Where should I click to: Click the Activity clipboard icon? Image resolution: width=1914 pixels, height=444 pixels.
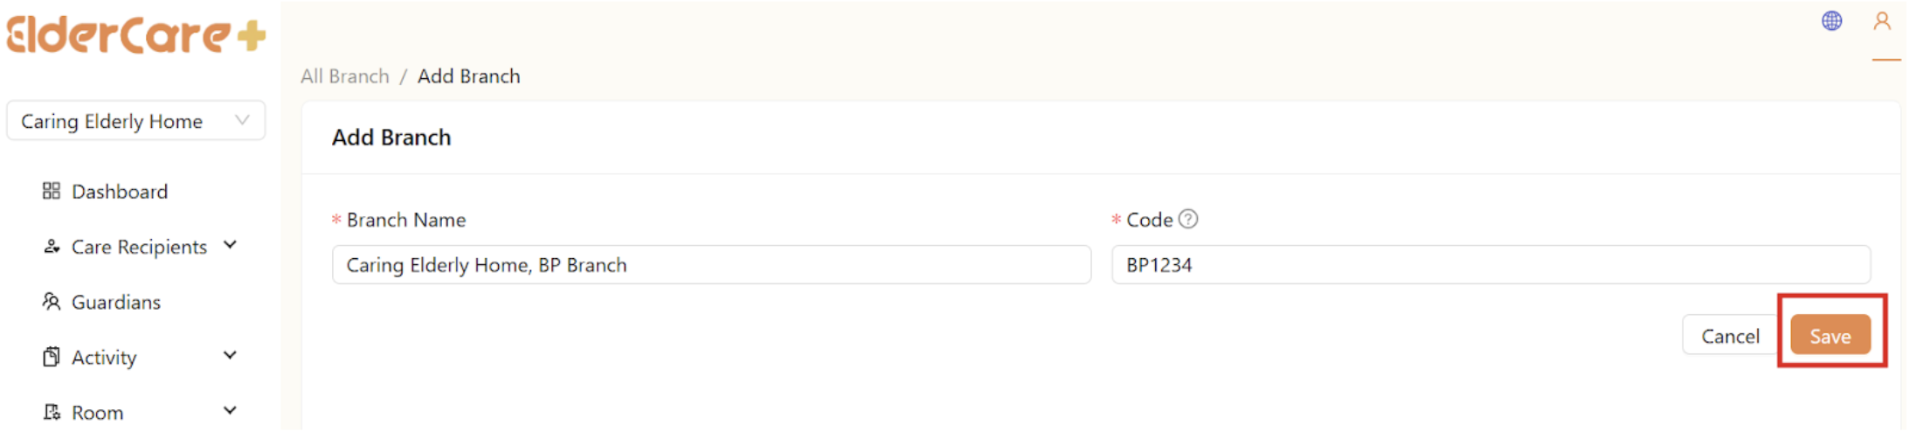pyautogui.click(x=51, y=357)
